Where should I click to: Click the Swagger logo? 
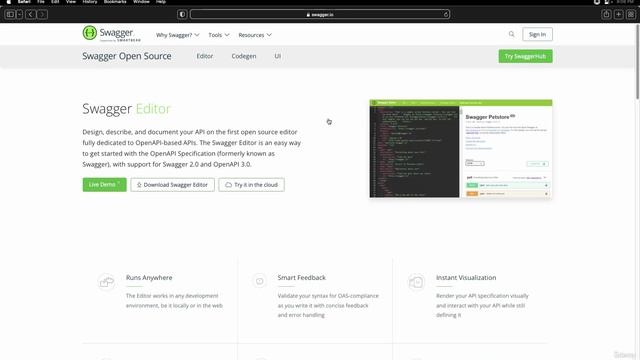pos(111,33)
